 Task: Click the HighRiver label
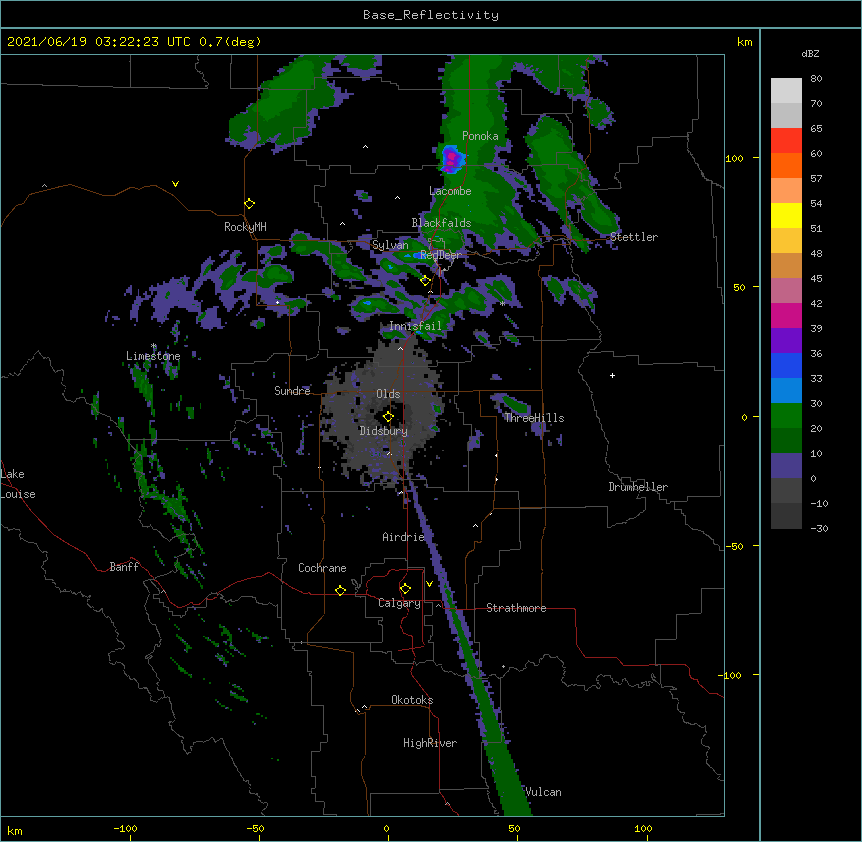click(430, 743)
